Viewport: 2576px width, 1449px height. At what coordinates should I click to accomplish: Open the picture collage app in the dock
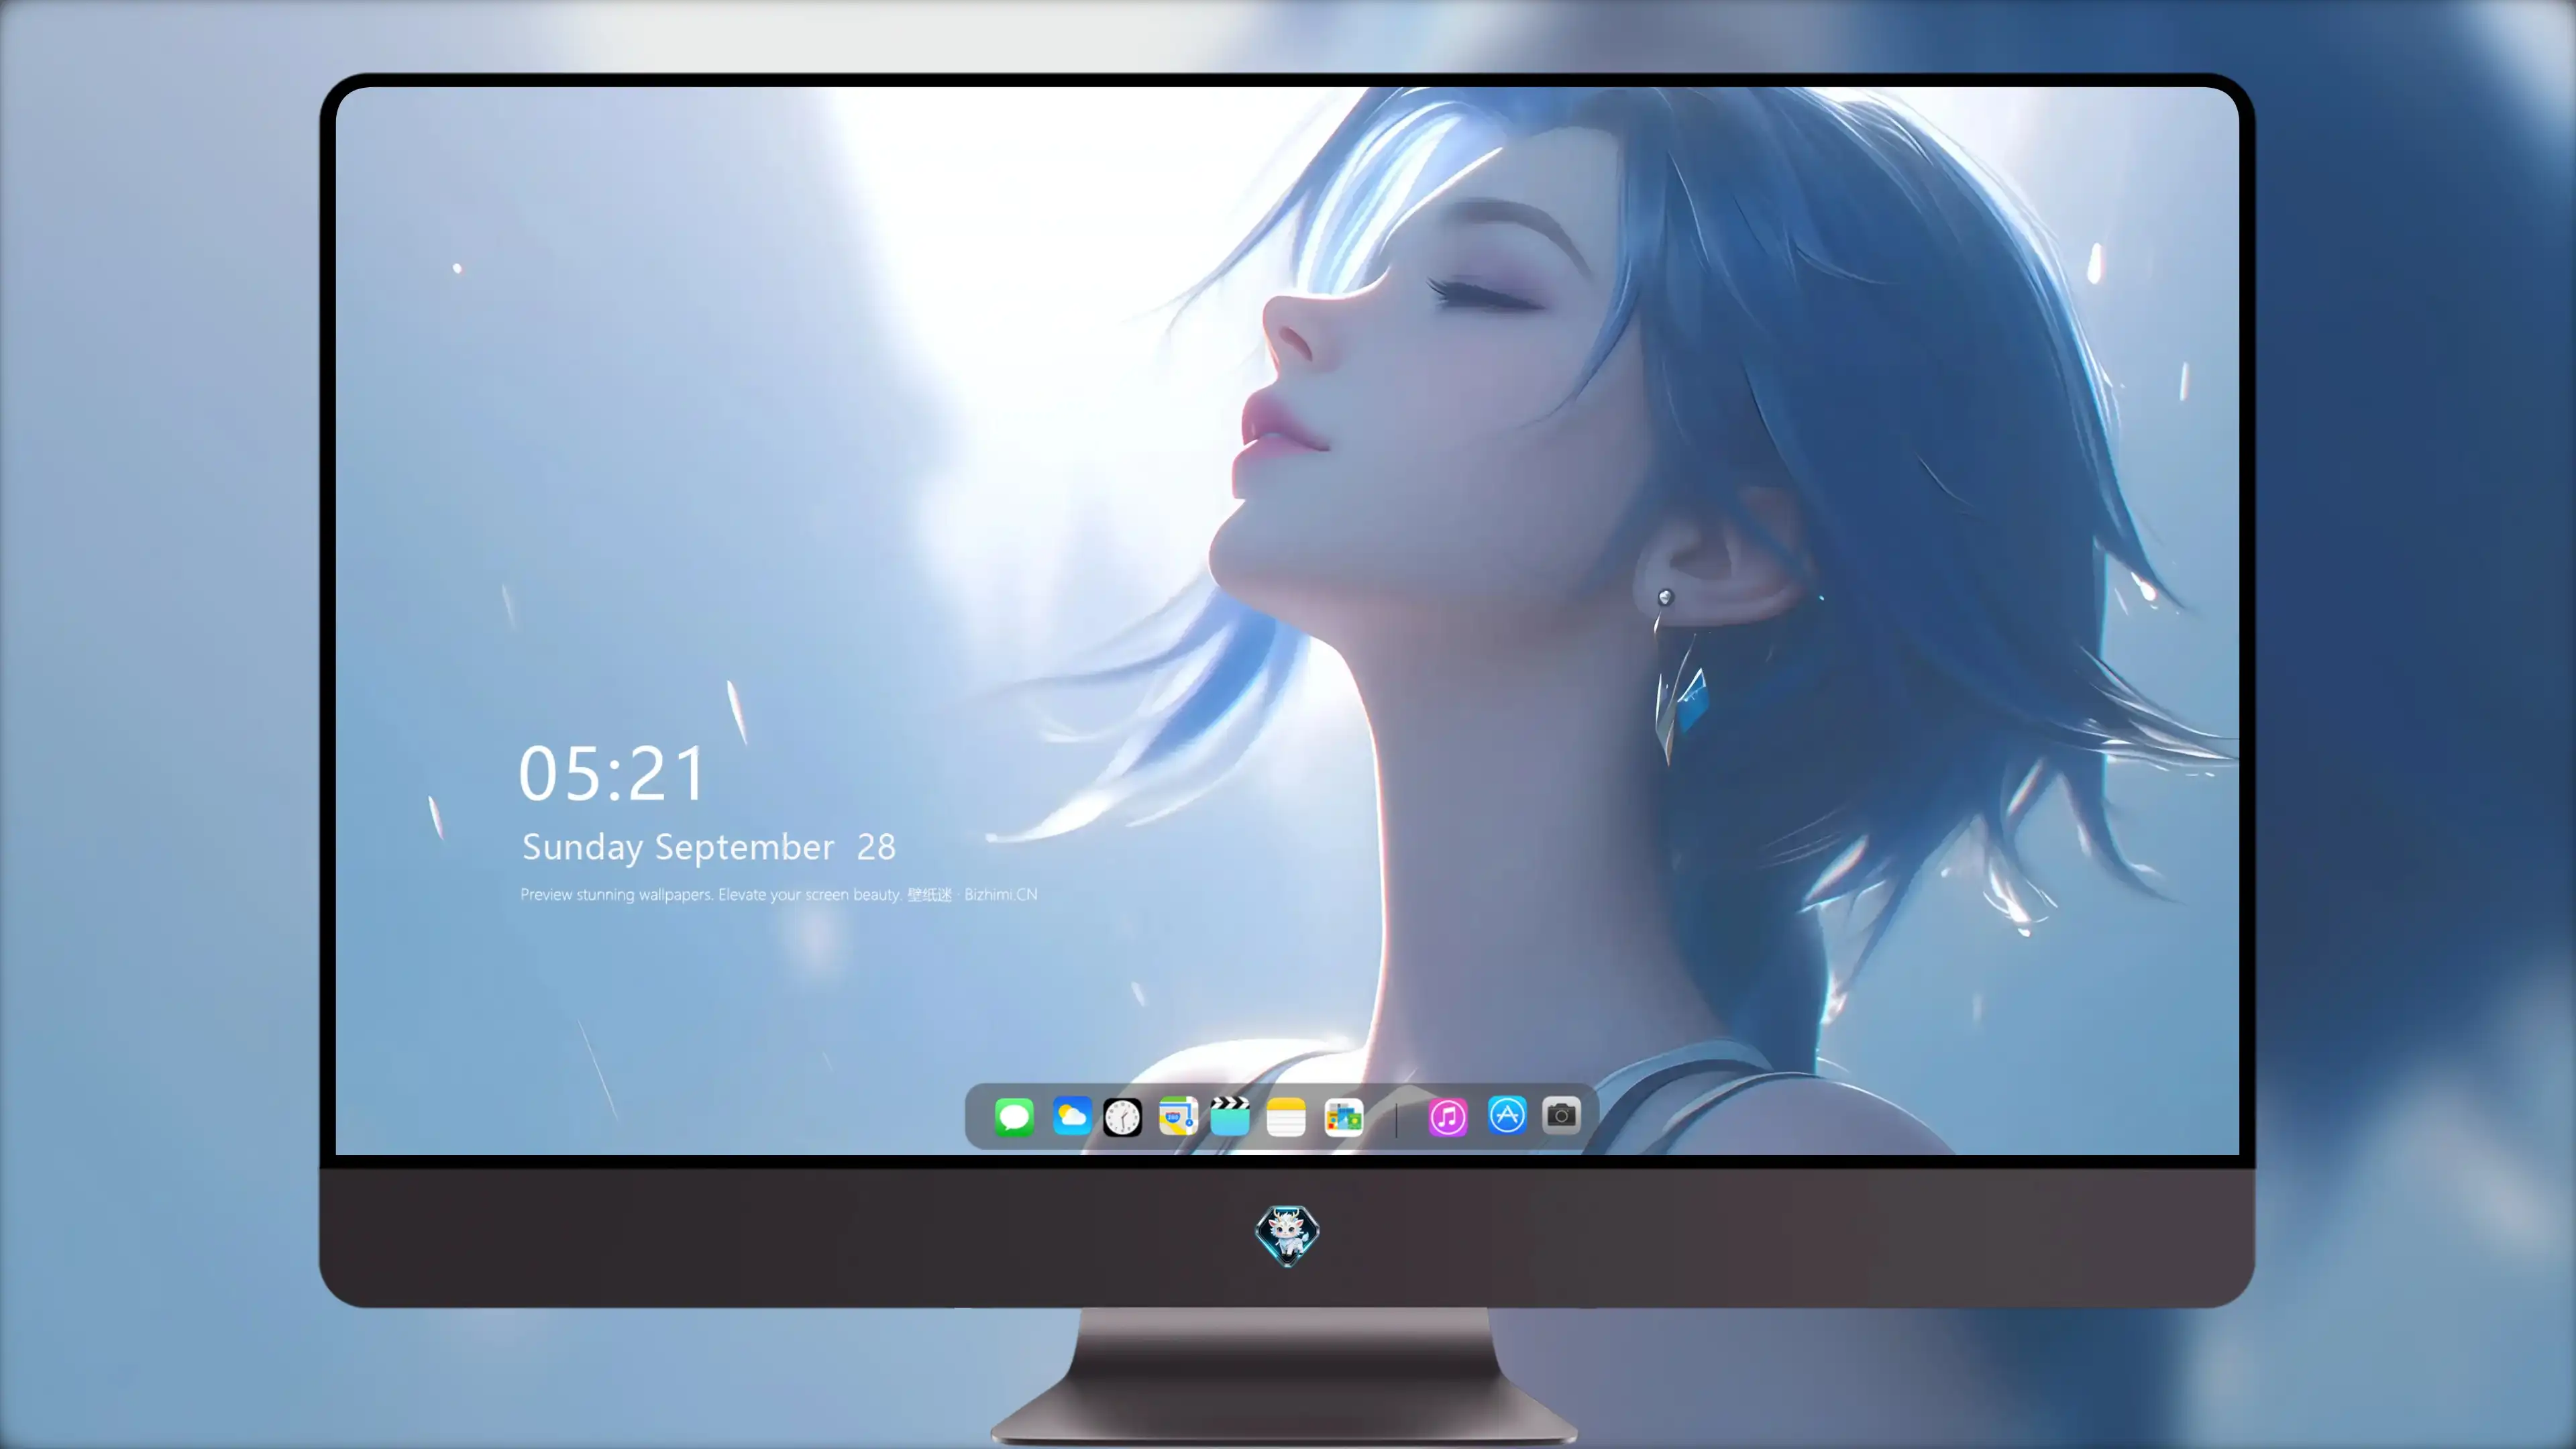coord(1344,1116)
